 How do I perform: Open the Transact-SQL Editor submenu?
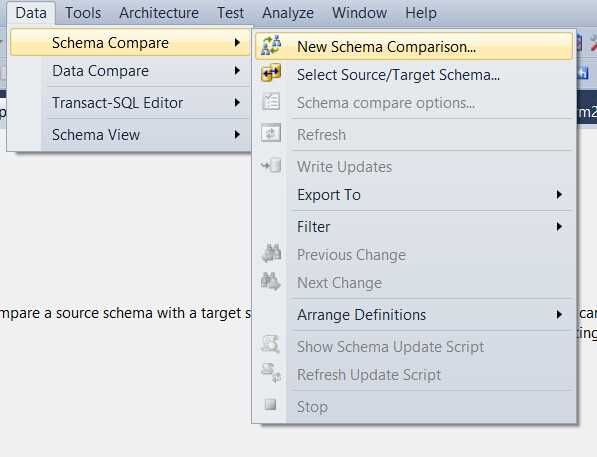pos(130,103)
